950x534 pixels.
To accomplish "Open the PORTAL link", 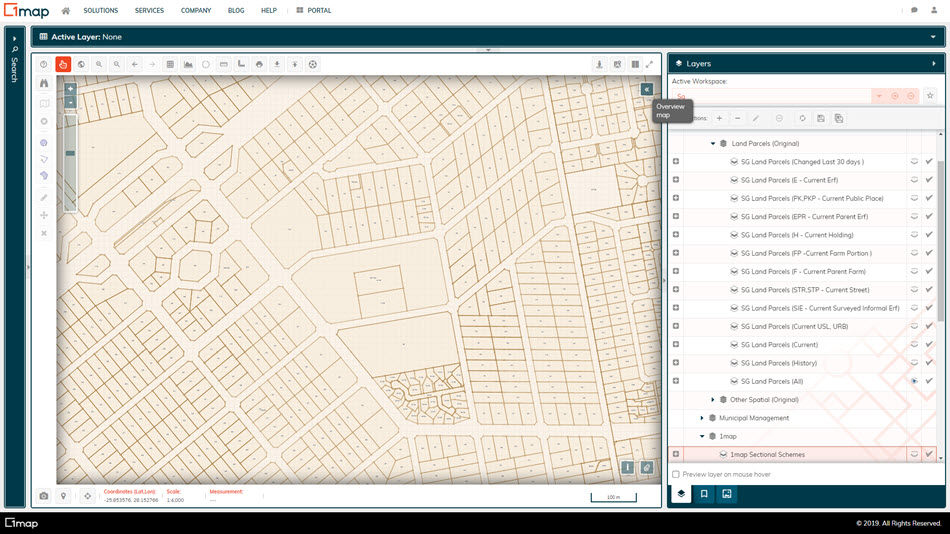I will (314, 10).
